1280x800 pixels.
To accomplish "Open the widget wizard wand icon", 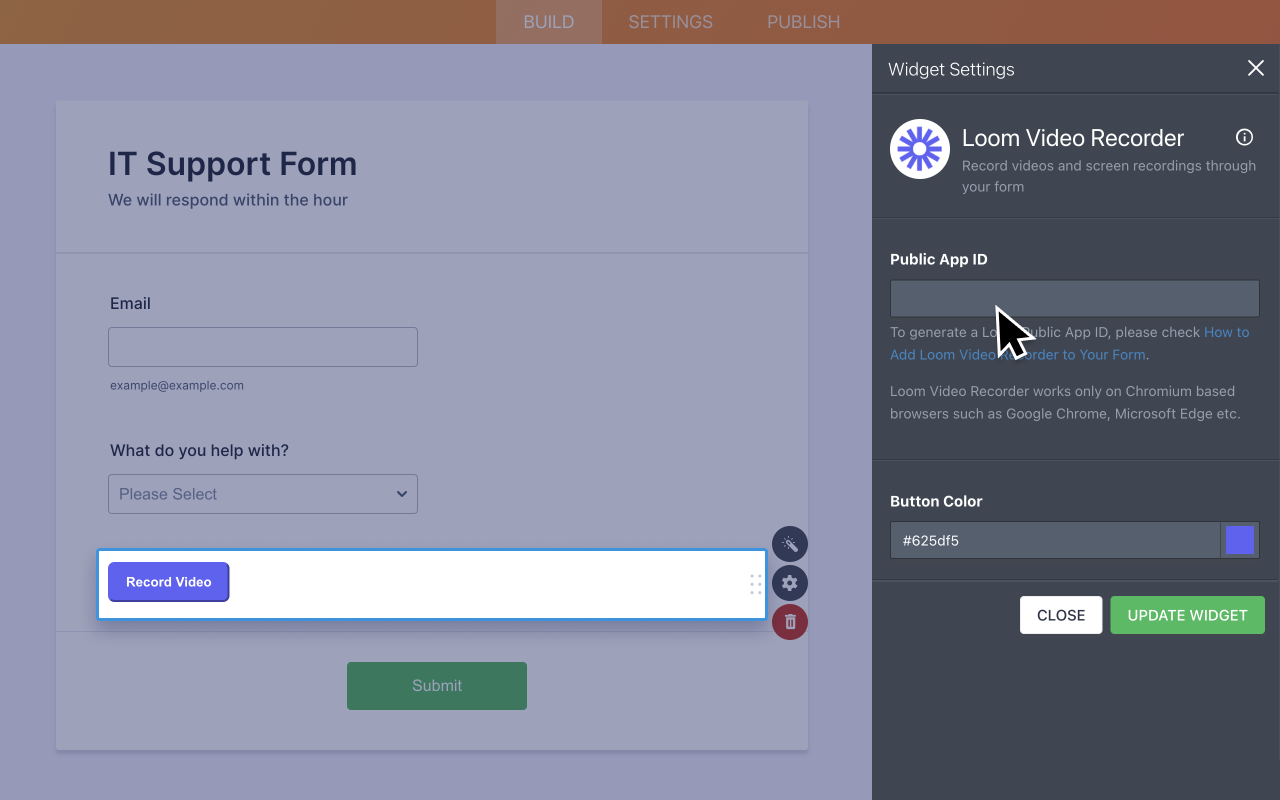I will (x=789, y=544).
